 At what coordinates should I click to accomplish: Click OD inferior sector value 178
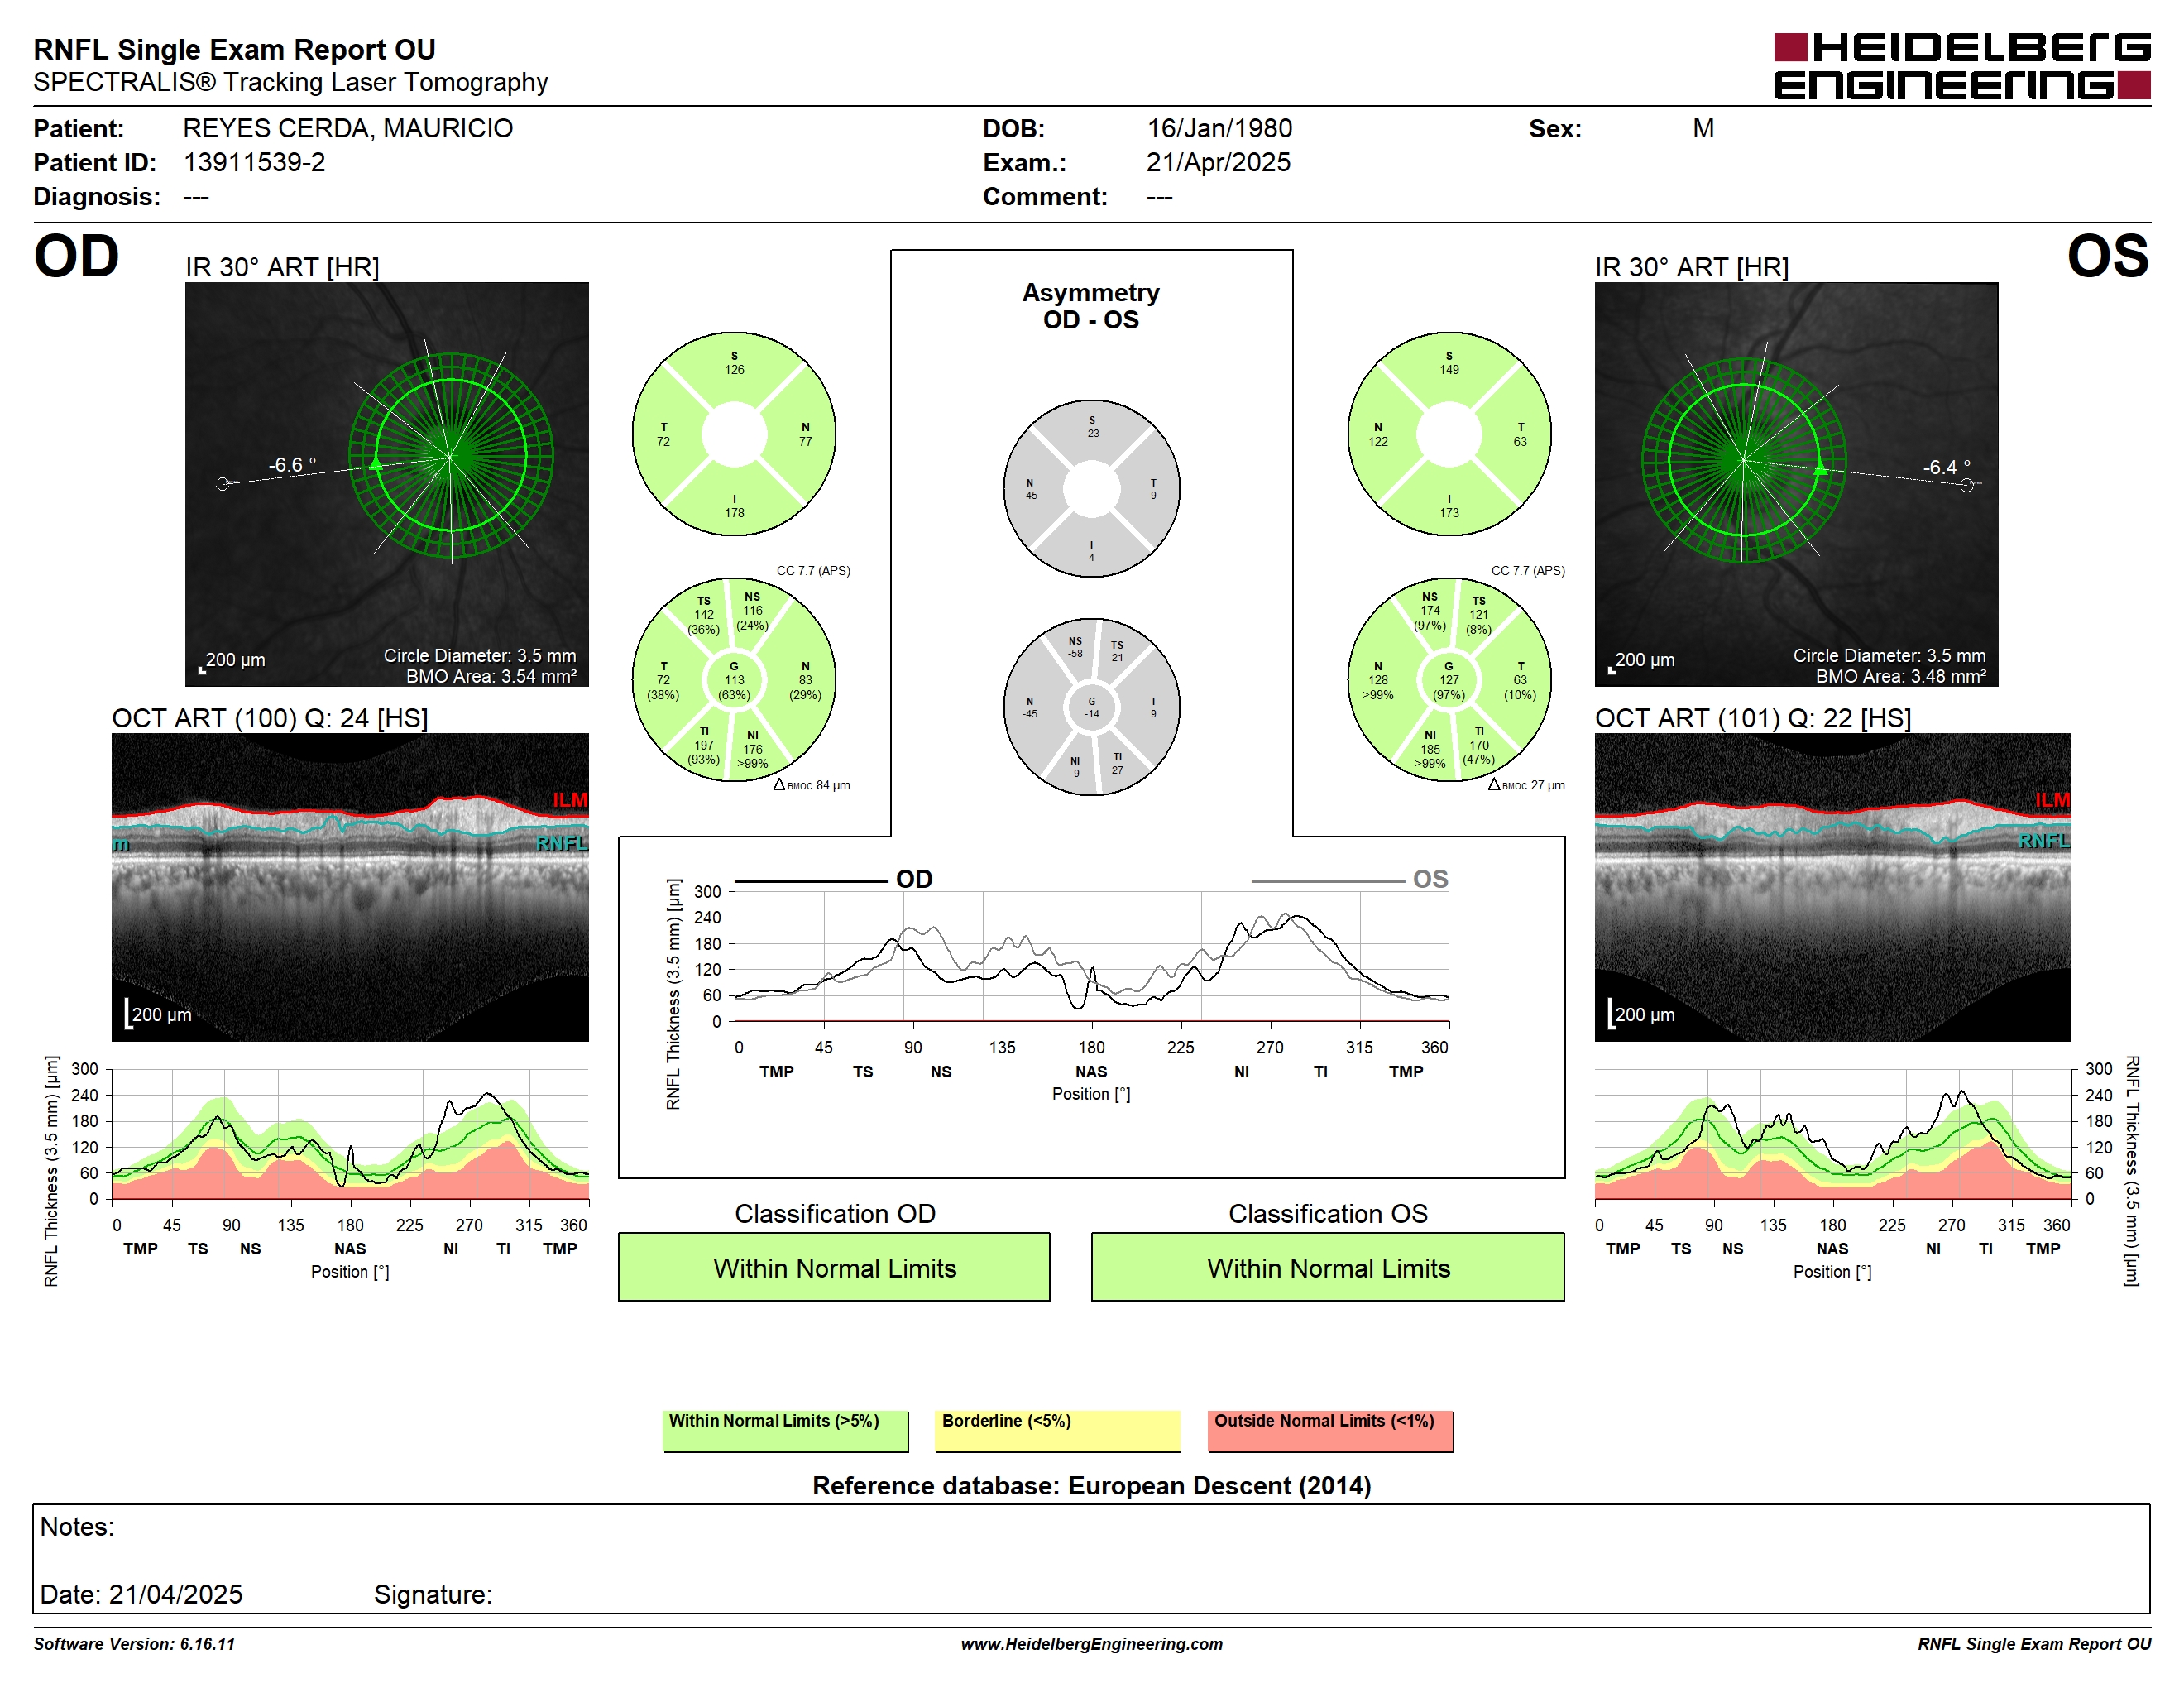pyautogui.click(x=734, y=512)
